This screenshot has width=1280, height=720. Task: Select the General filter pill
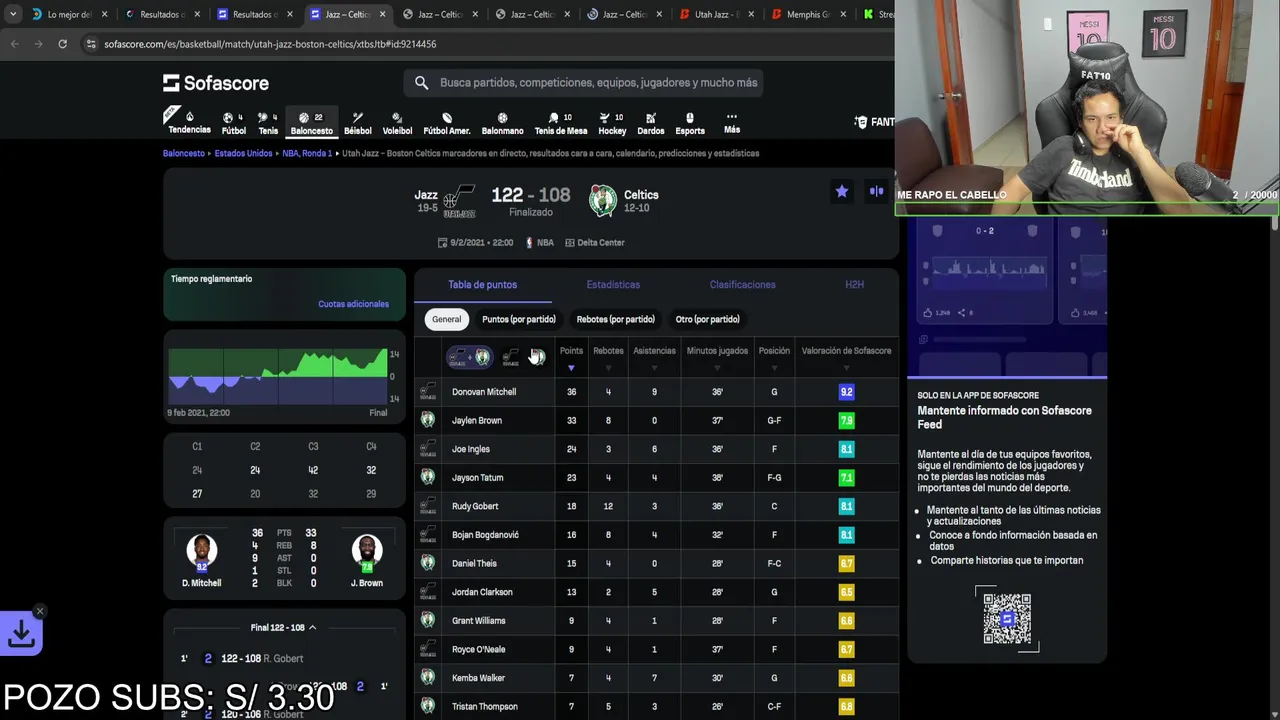446,319
